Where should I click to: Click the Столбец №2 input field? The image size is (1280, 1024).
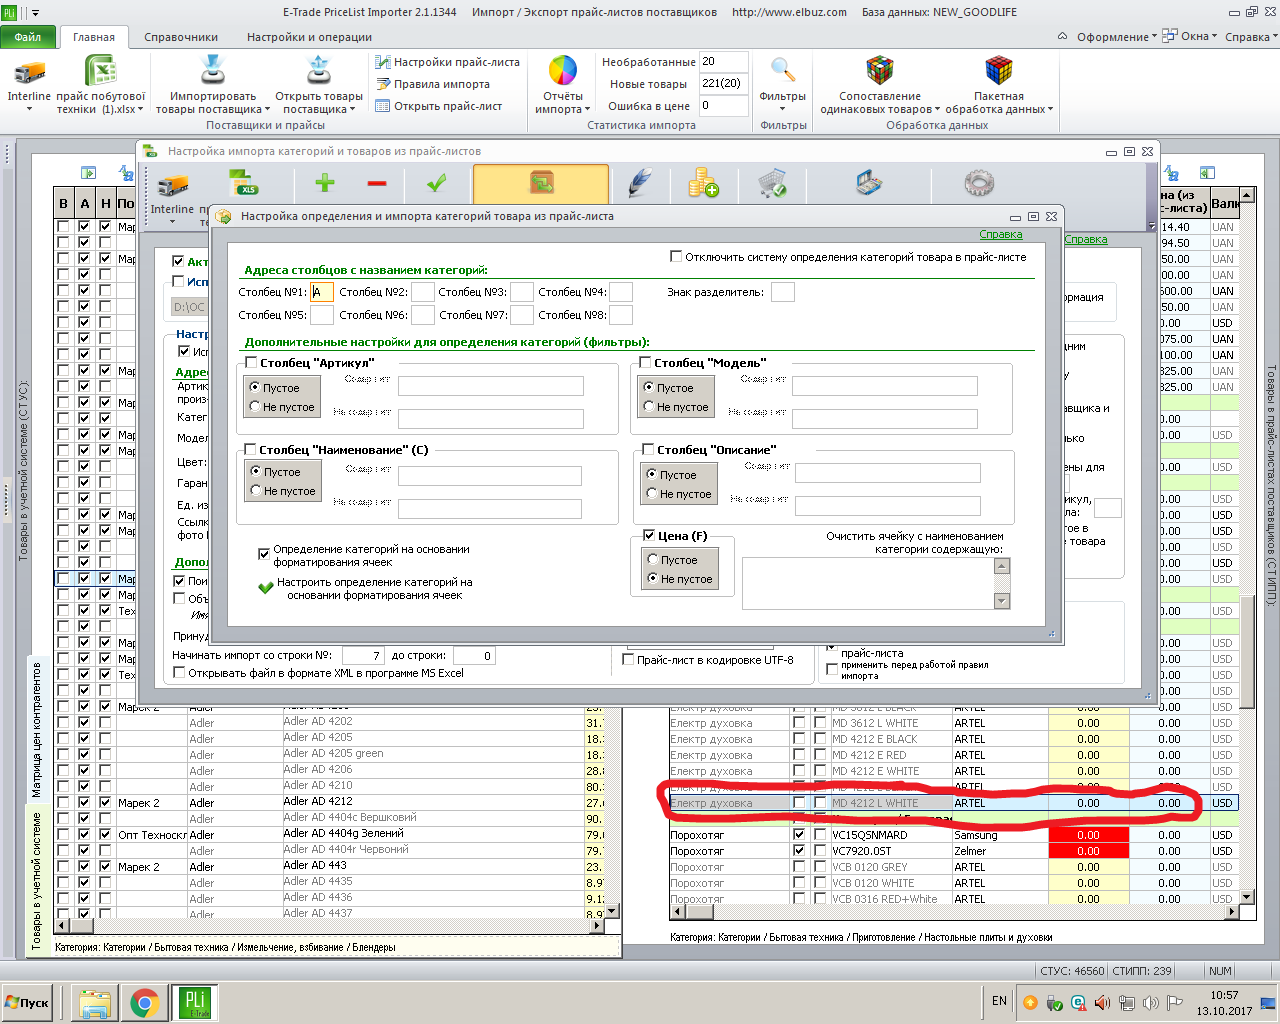(422, 292)
